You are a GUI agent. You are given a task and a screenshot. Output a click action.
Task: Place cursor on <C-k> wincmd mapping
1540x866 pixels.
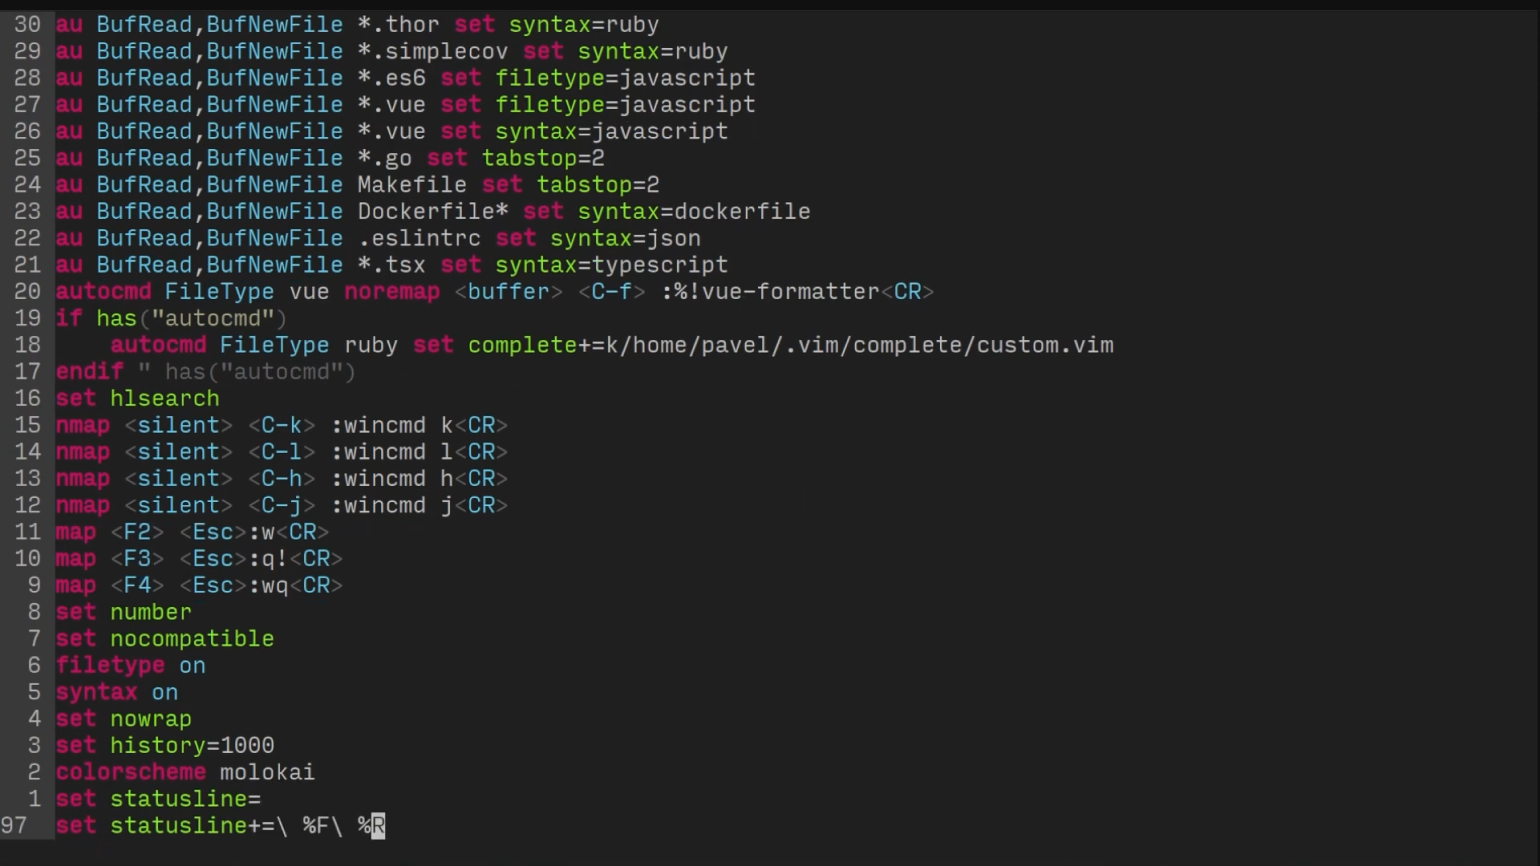281,425
